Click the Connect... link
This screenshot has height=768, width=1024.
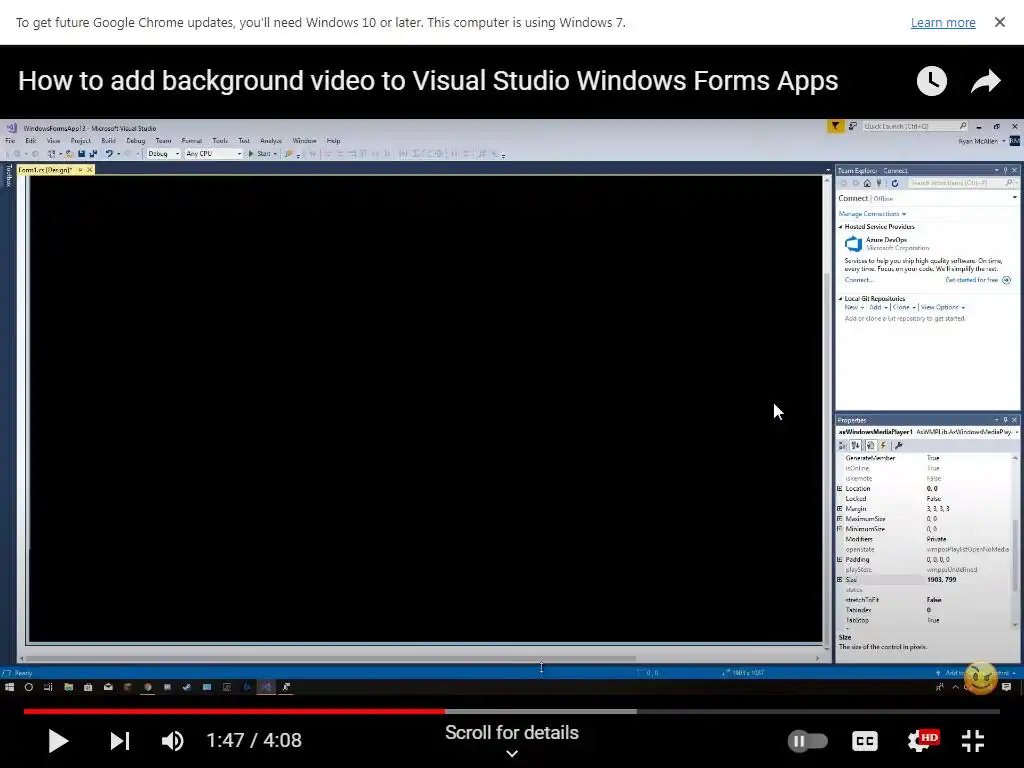click(858, 280)
